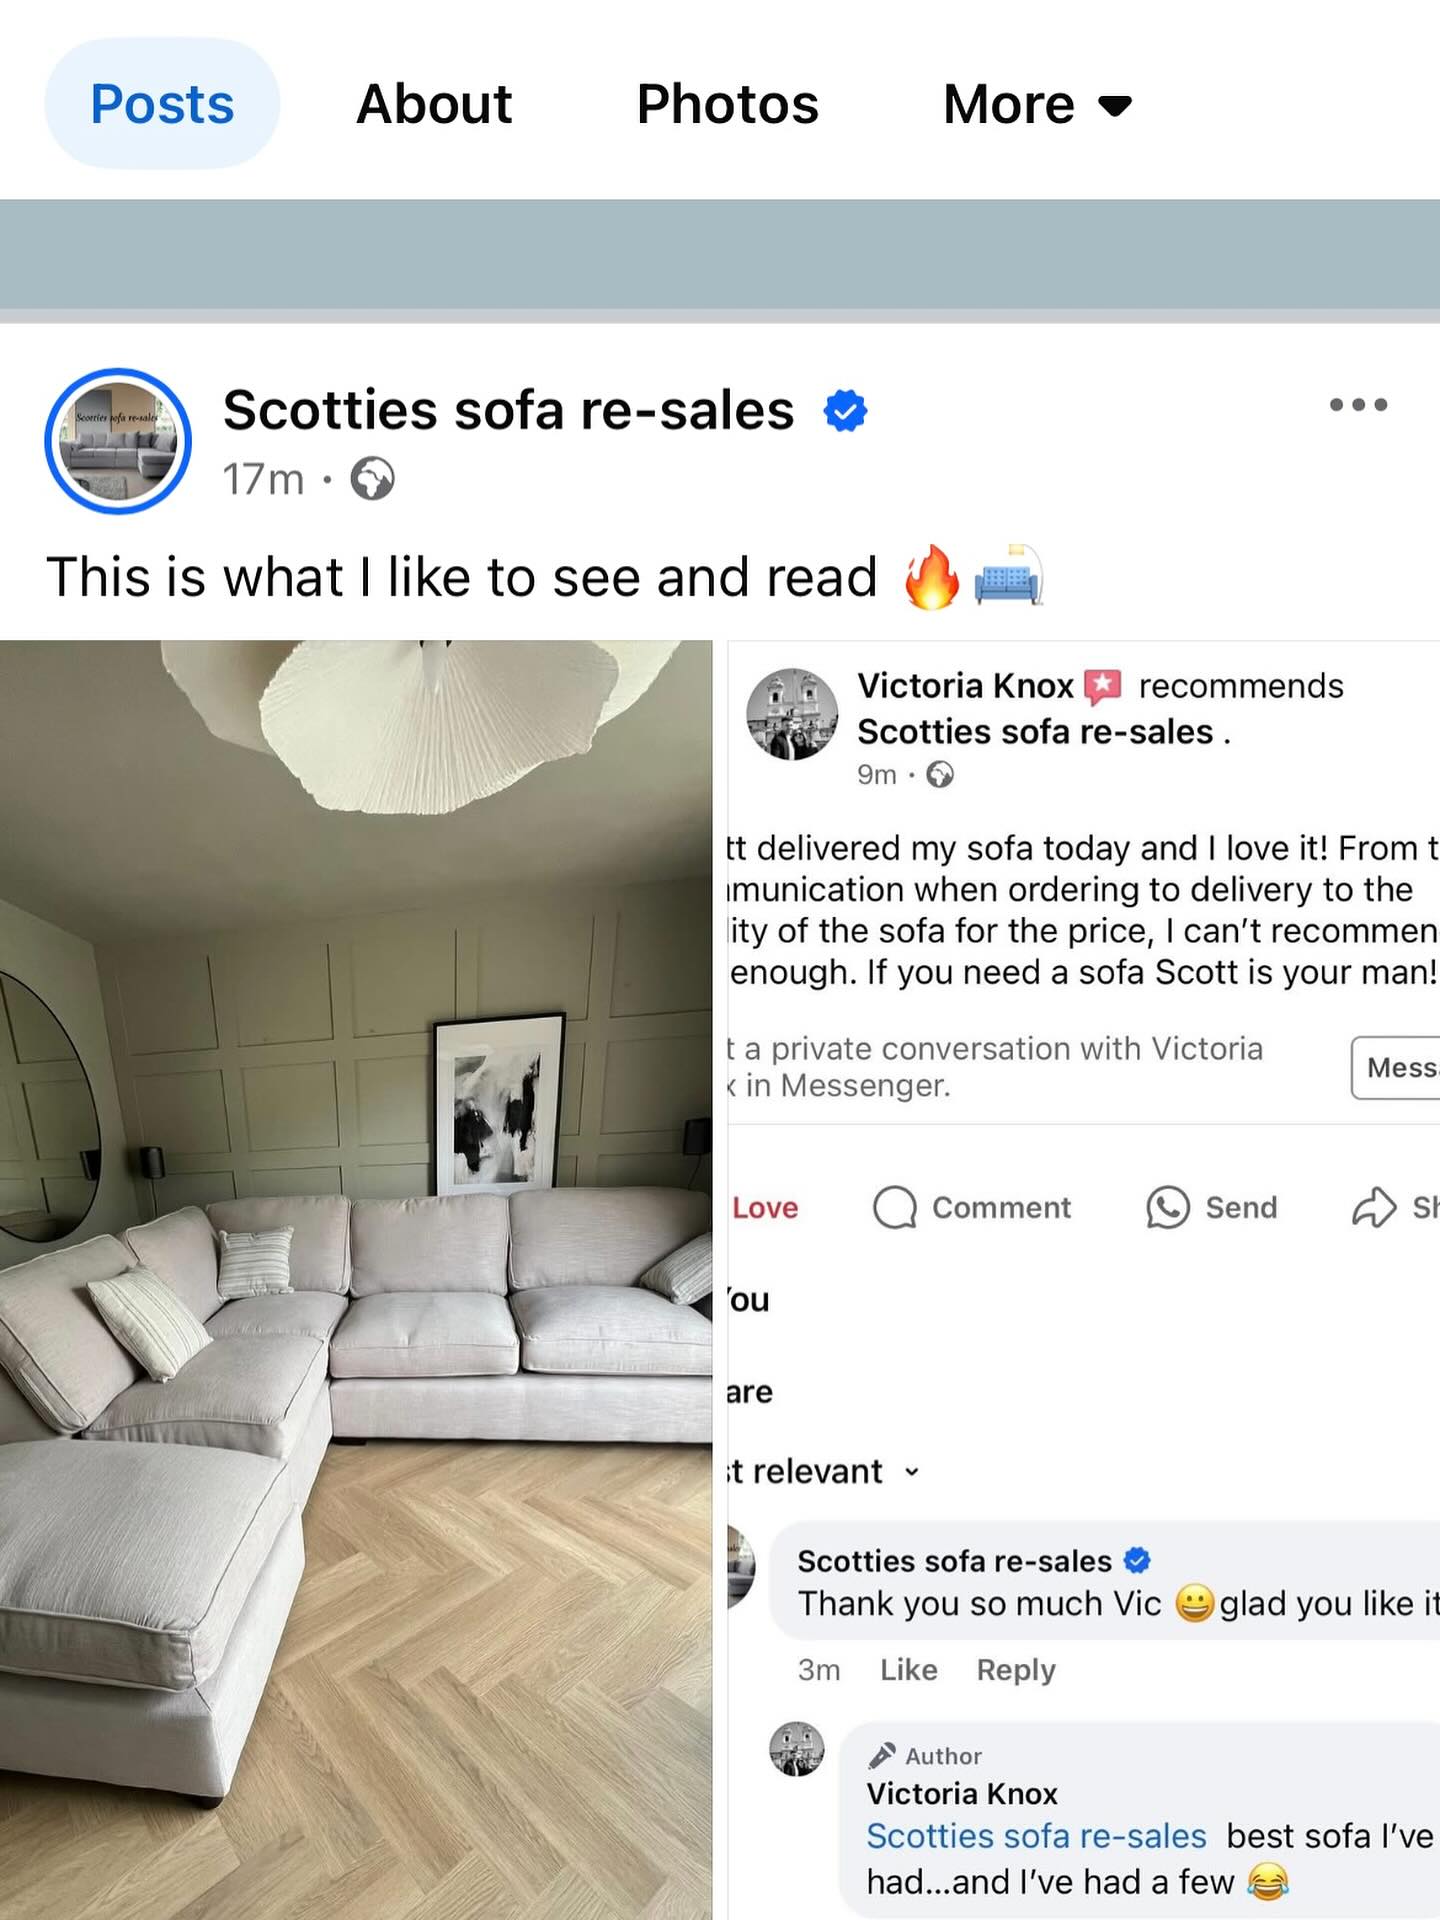Tap the blue verified badge beside the page name
The image size is (1440, 1920).
point(845,411)
